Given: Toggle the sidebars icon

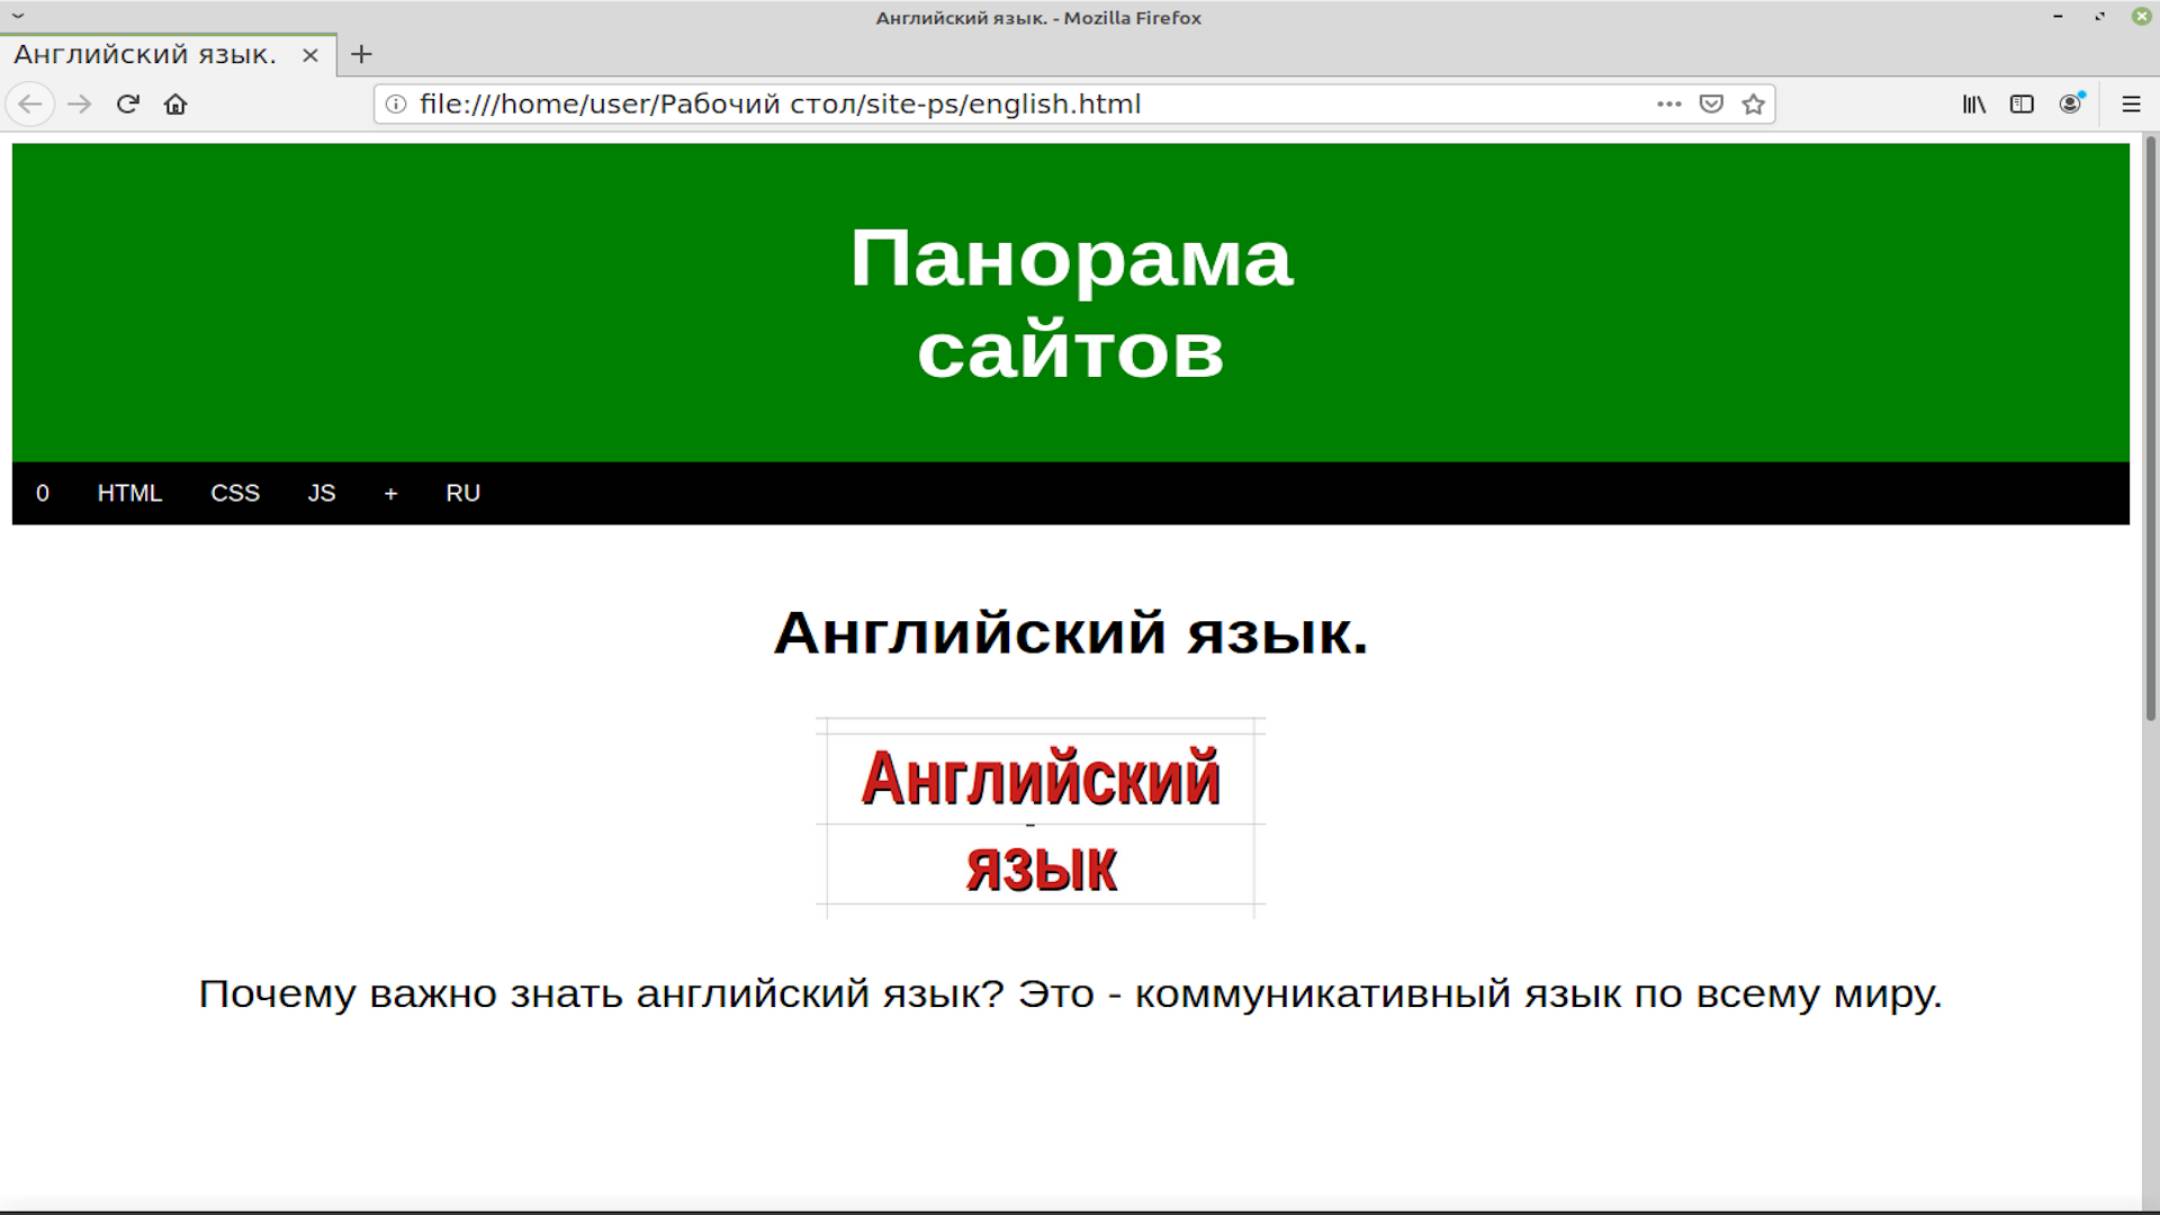Looking at the screenshot, I should pos(2022,104).
